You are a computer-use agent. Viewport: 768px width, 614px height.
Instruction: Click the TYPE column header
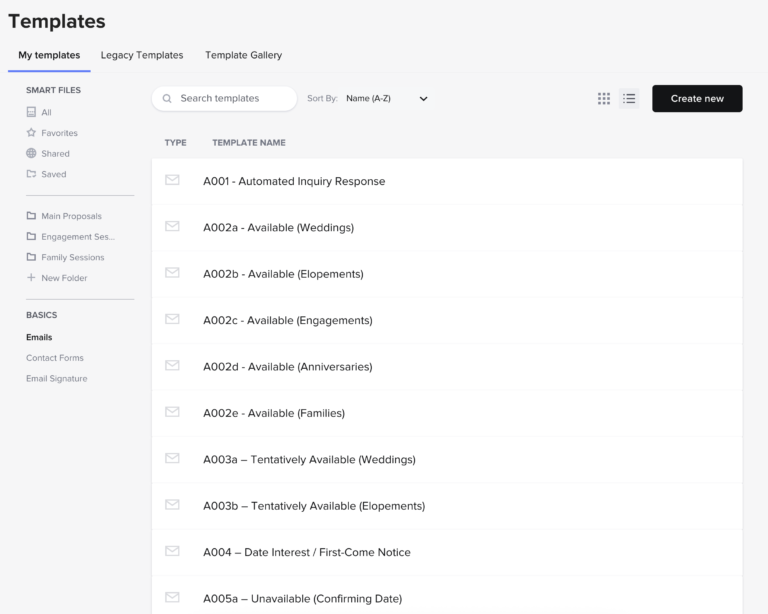click(175, 142)
